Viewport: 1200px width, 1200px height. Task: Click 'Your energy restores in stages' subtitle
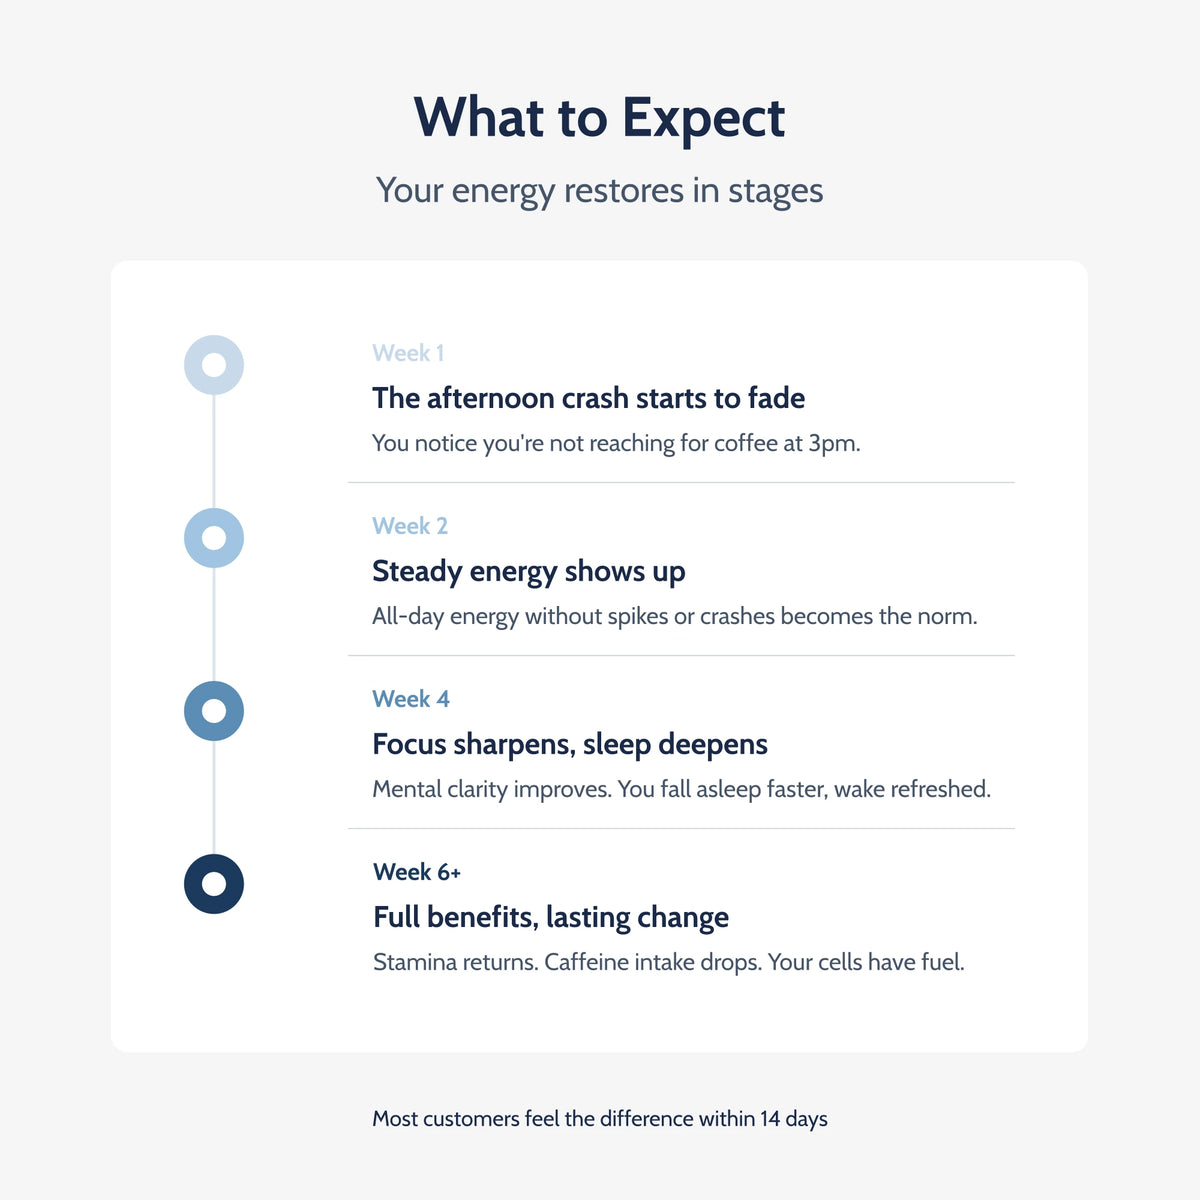click(600, 191)
